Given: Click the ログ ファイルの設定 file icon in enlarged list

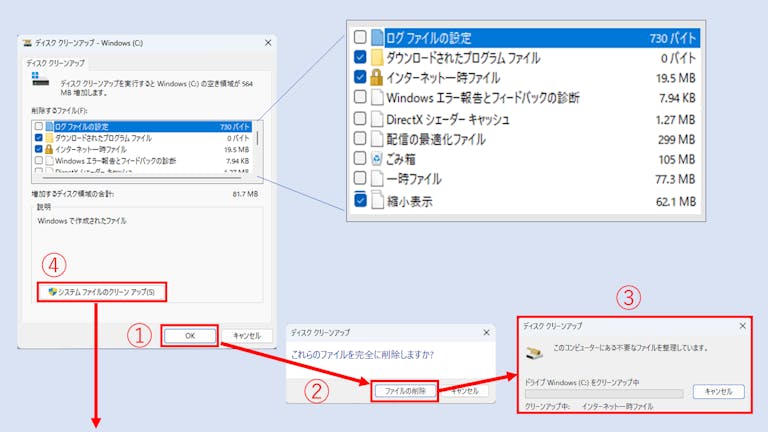Looking at the screenshot, I should pos(377,37).
